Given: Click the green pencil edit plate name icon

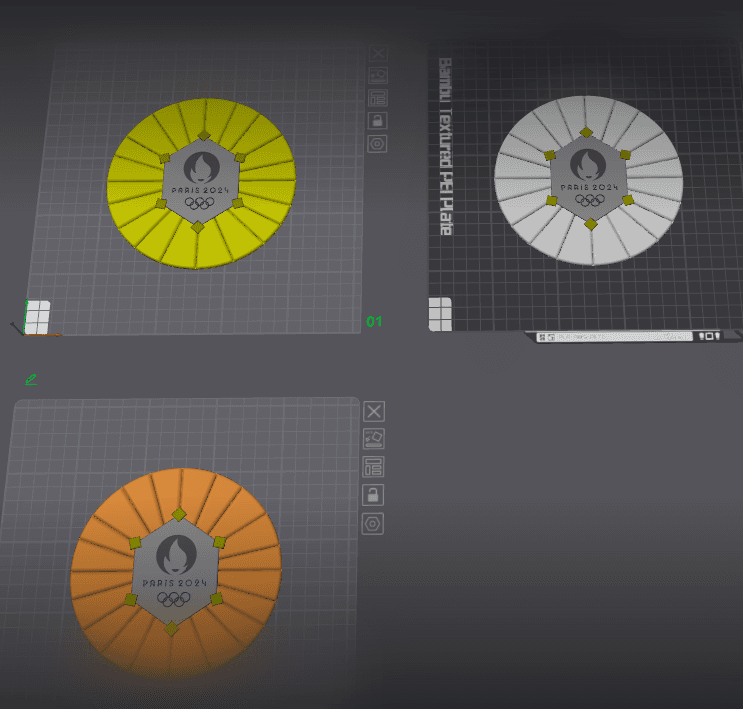Looking at the screenshot, I should [31, 380].
